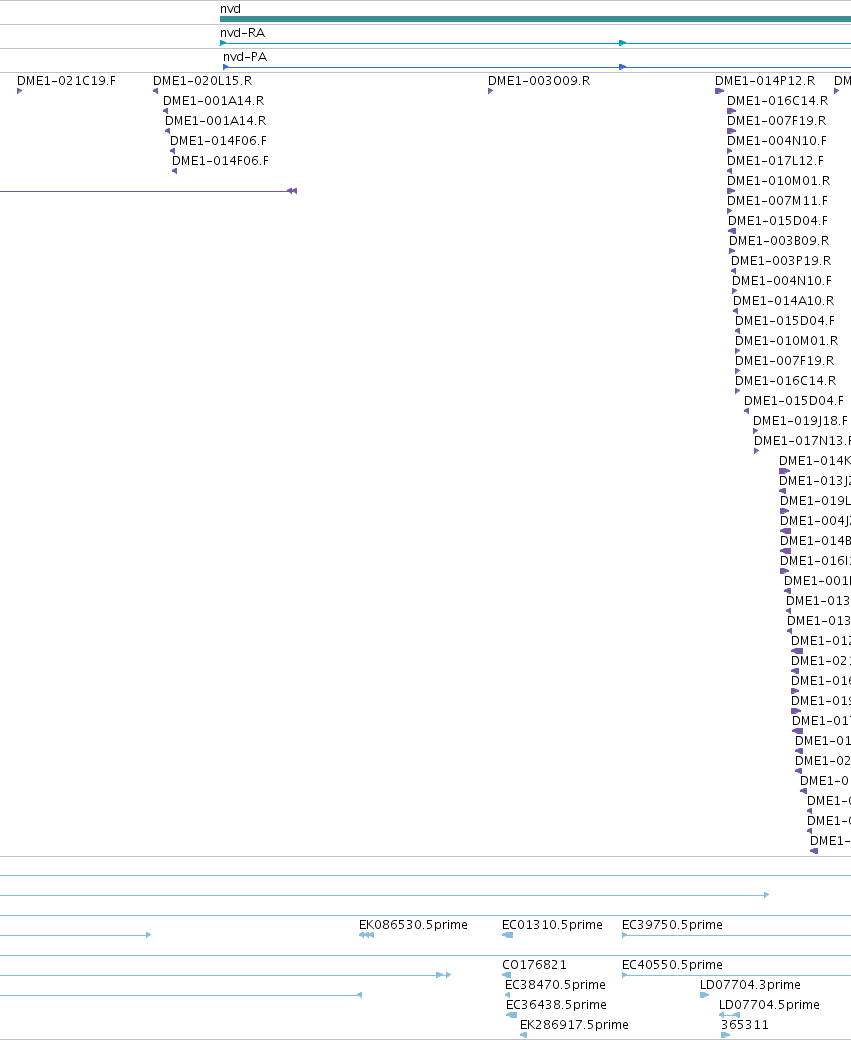
Task: Select the DME1-017L12.F label
Action: [x=775, y=161]
